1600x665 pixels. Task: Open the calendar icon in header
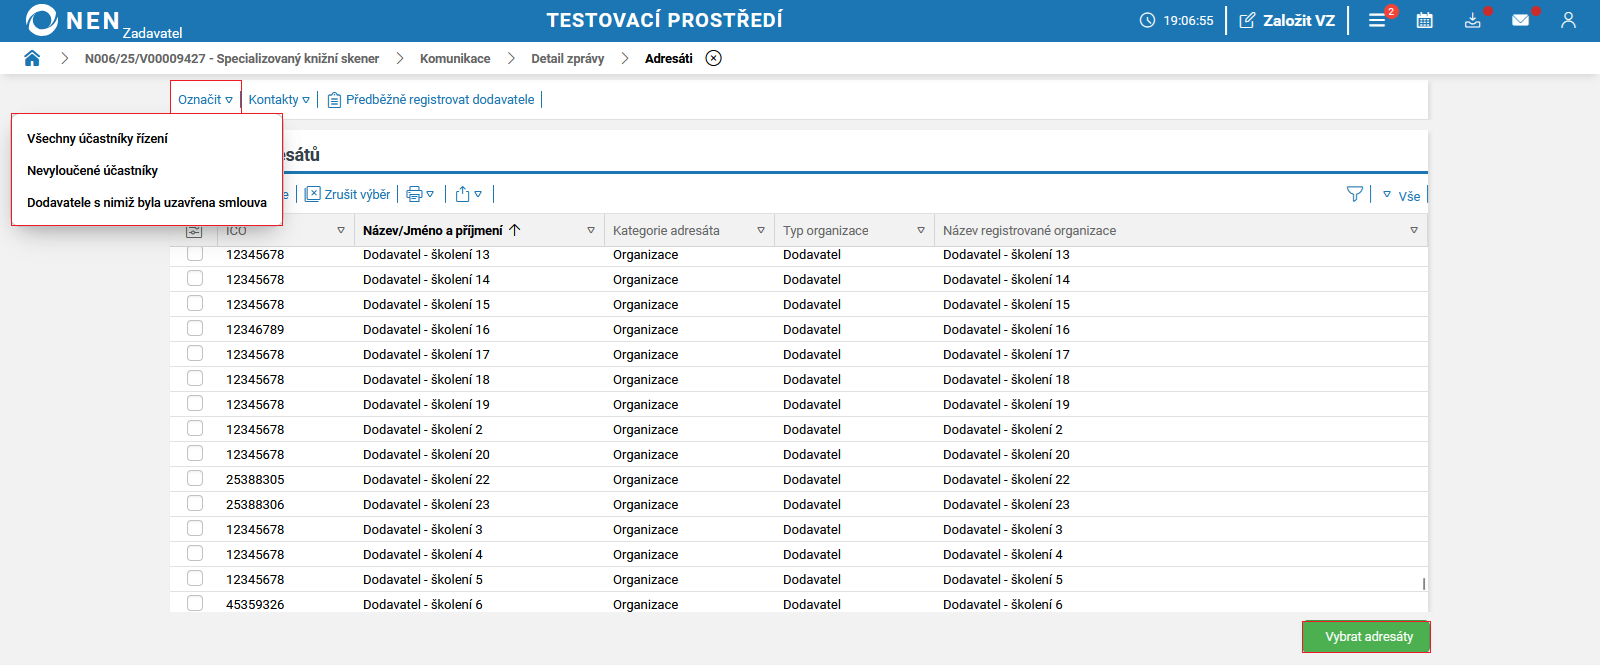click(x=1424, y=20)
